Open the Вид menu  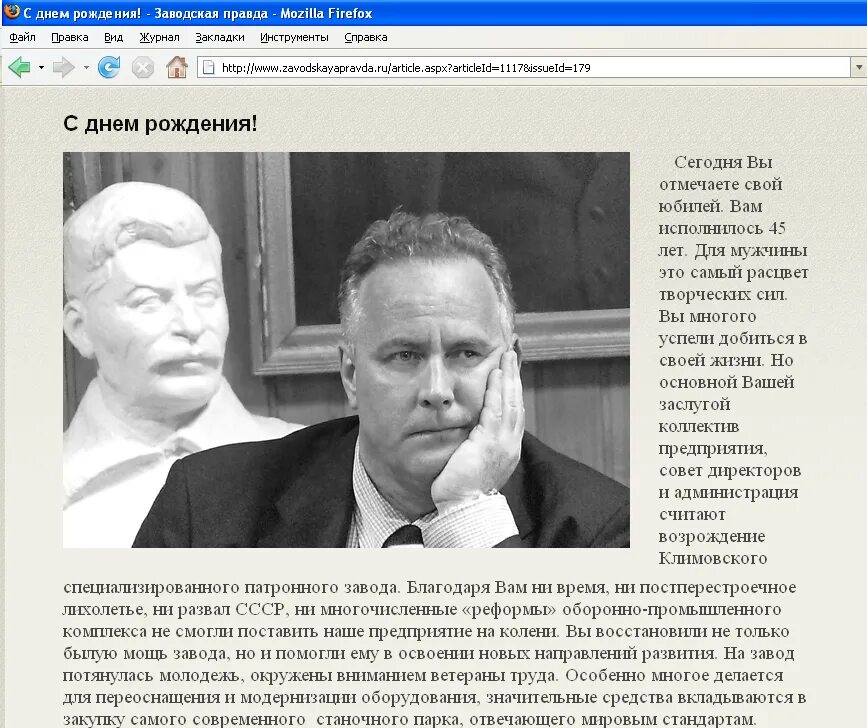tap(112, 36)
